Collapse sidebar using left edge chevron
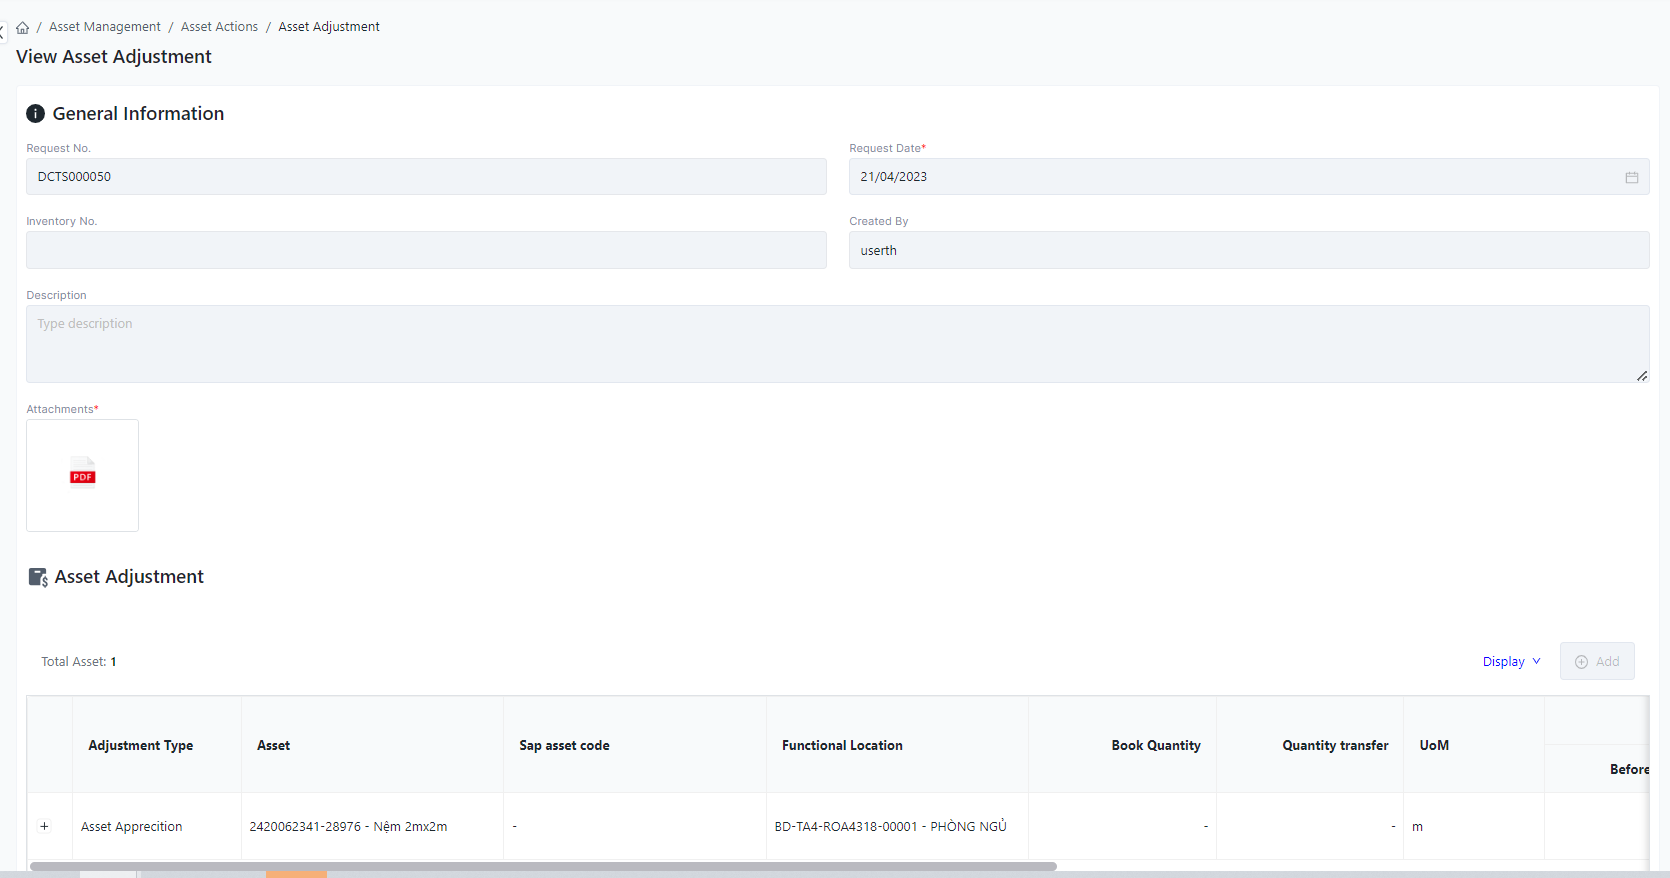This screenshot has height=878, width=1670. [3, 33]
